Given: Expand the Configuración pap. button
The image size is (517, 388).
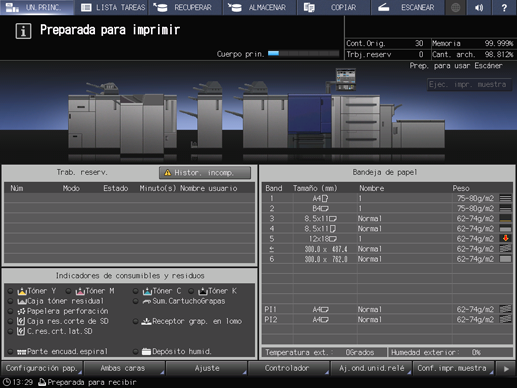Looking at the screenshot, I should (42, 368).
